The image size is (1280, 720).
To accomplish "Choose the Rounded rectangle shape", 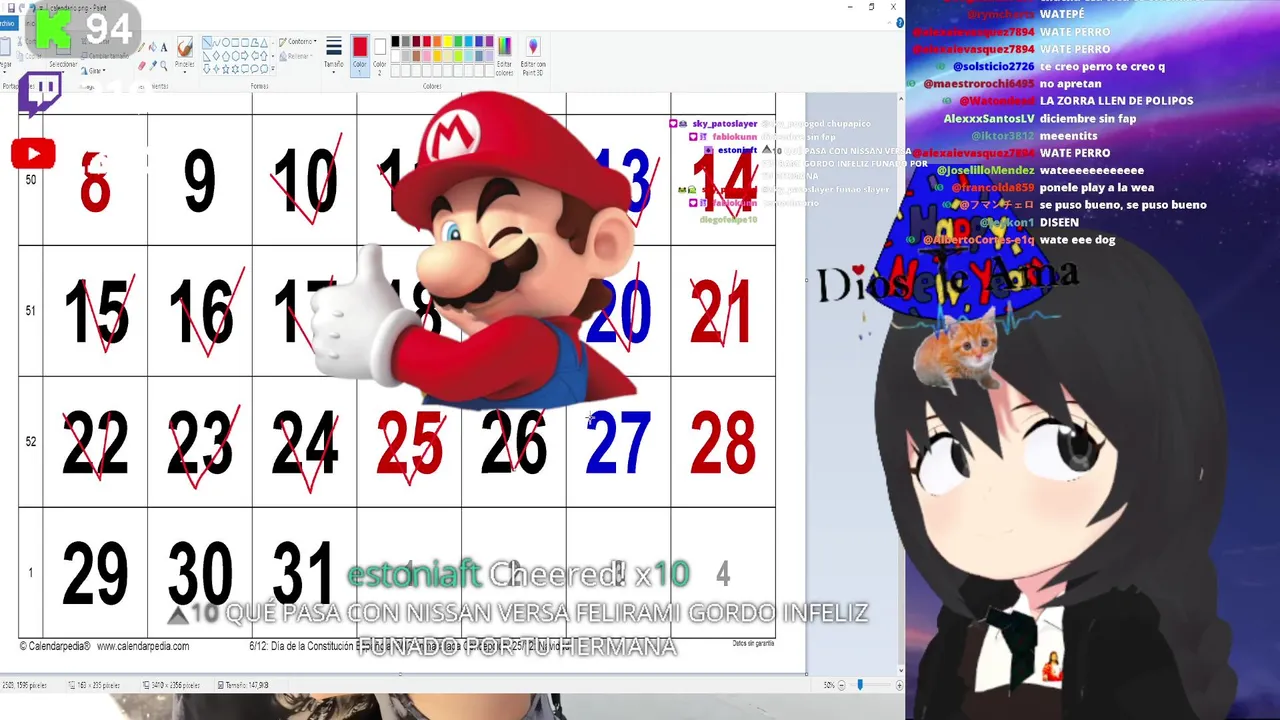I will [x=244, y=42].
